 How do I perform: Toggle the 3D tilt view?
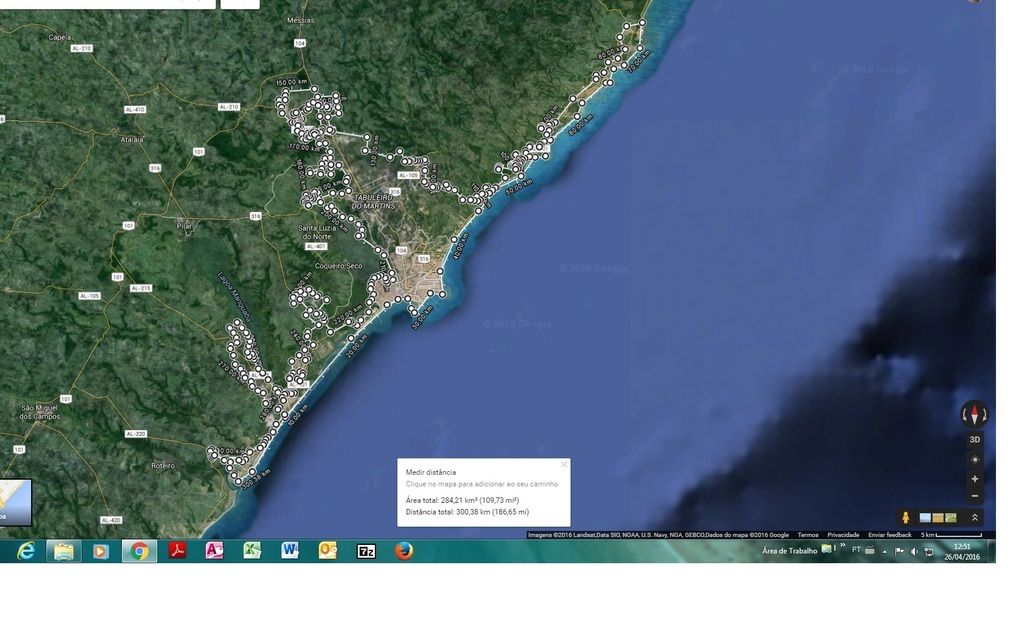[x=974, y=439]
